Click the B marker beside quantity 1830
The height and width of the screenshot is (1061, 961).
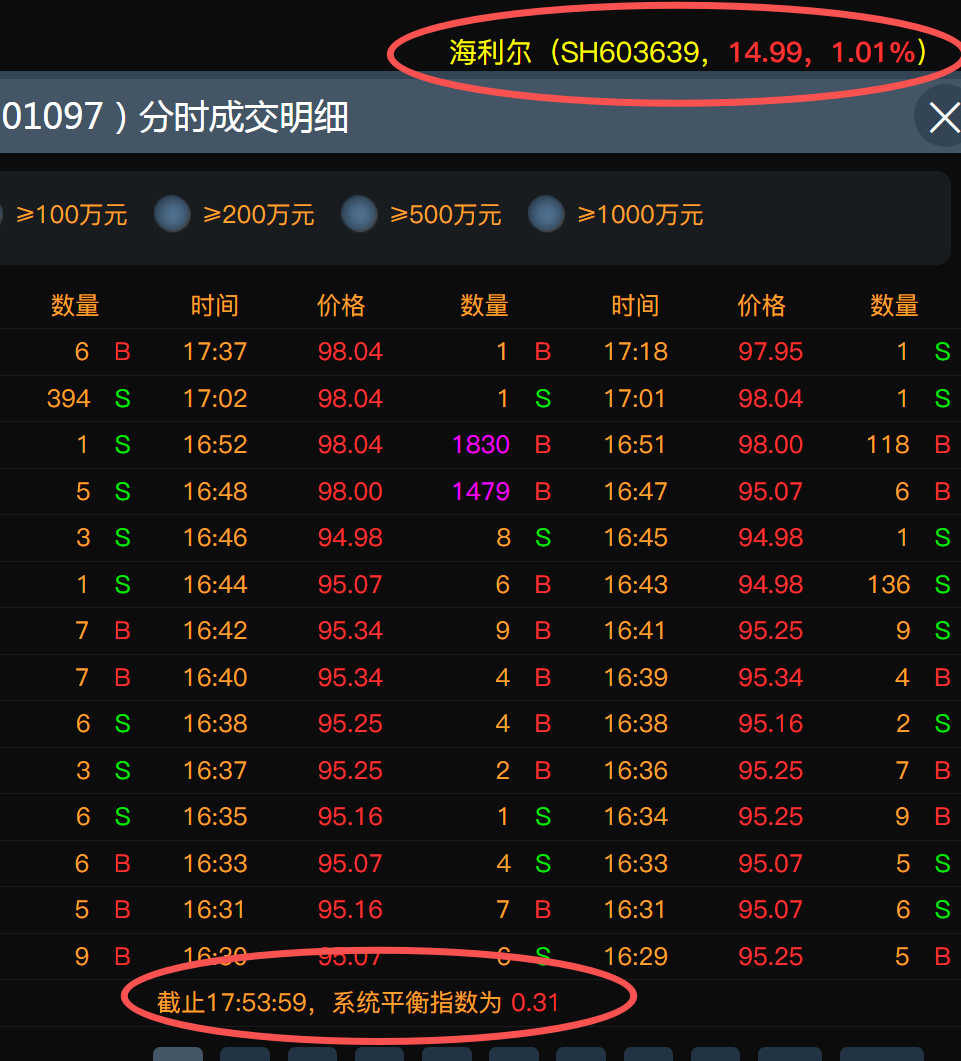click(x=543, y=445)
